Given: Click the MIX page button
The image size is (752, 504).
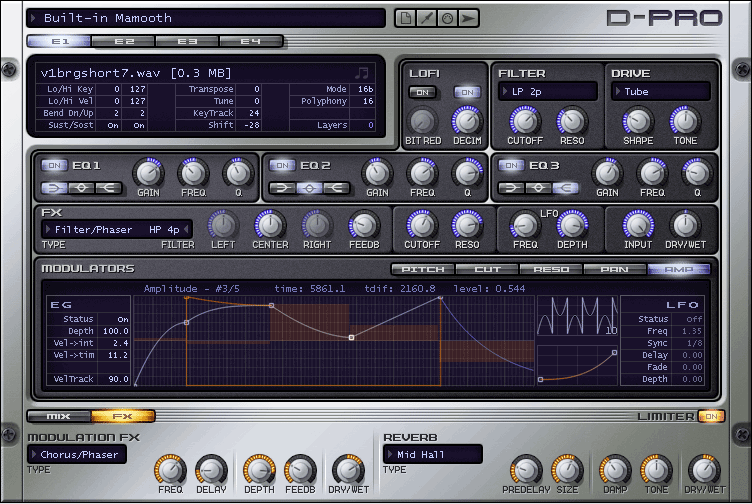Looking at the screenshot, I should point(58,417).
